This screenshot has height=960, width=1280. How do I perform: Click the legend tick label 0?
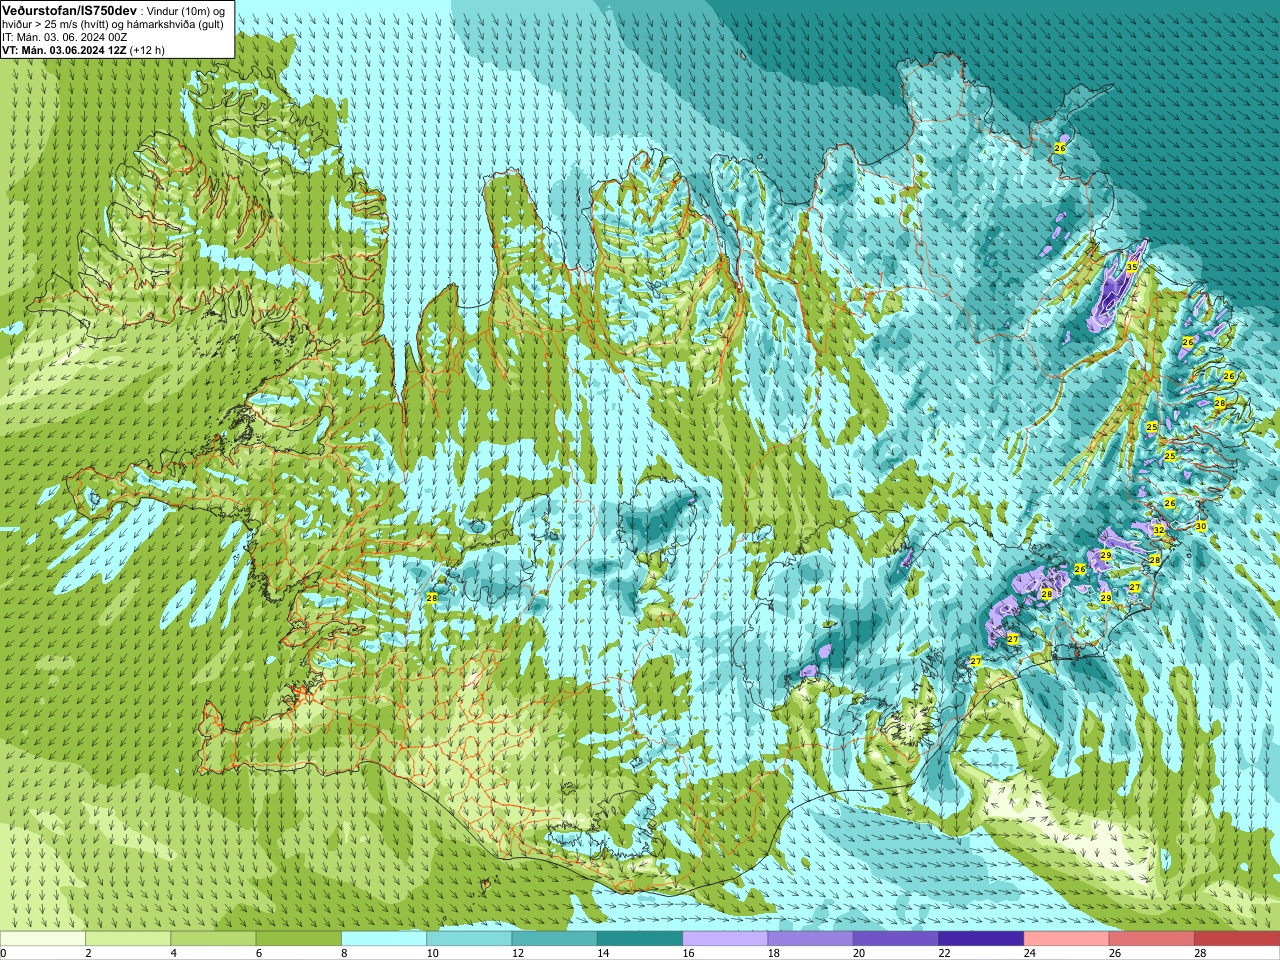click(x=3, y=953)
